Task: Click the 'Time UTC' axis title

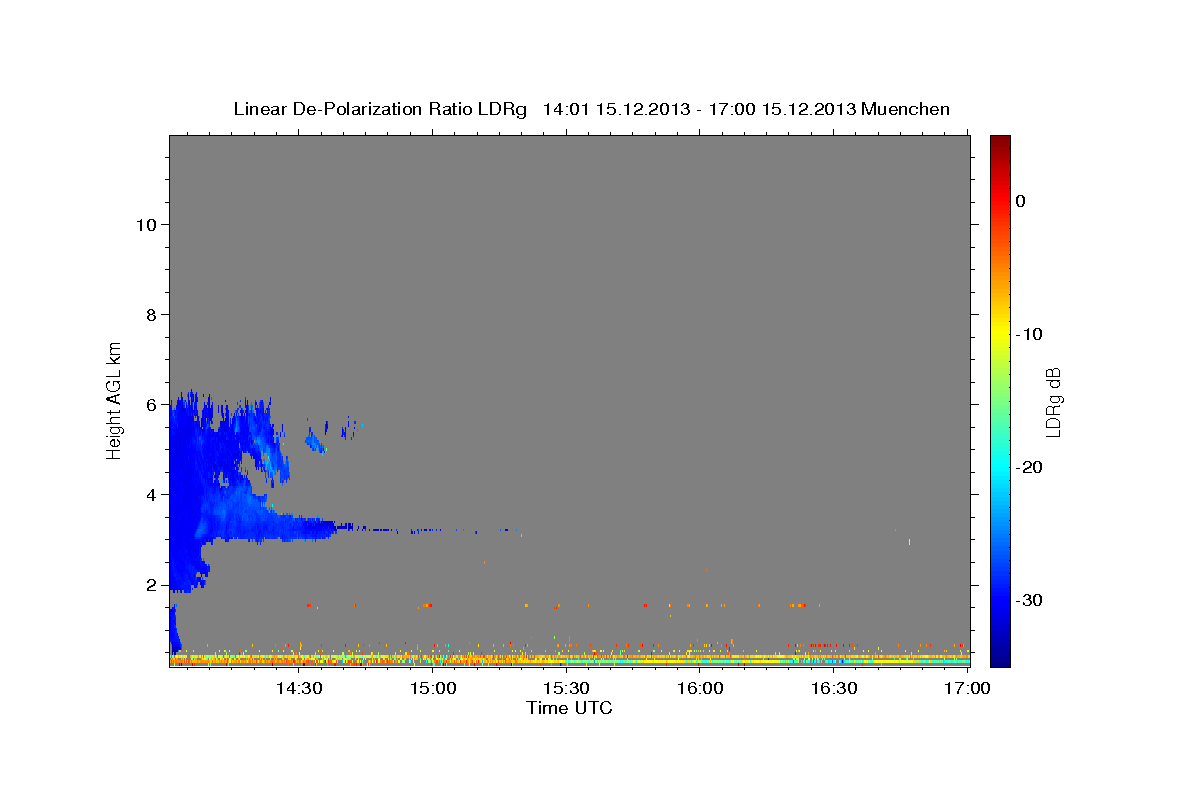Action: coord(569,708)
